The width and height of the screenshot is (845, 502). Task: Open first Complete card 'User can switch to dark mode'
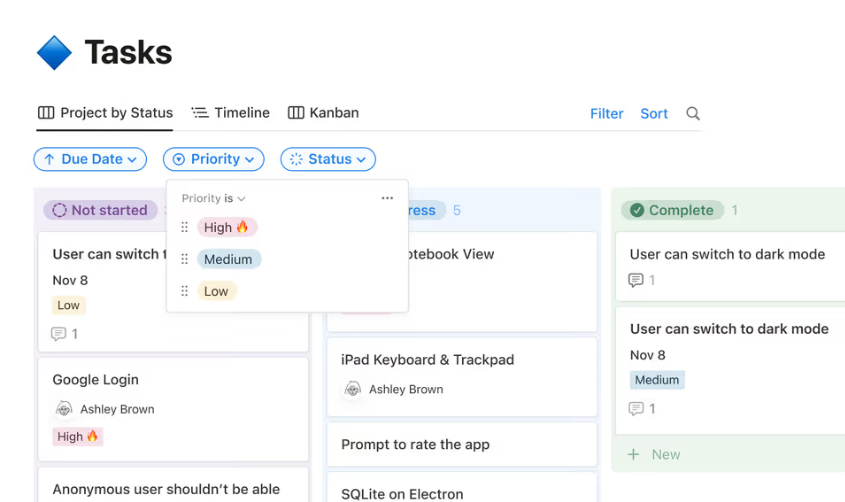730,266
